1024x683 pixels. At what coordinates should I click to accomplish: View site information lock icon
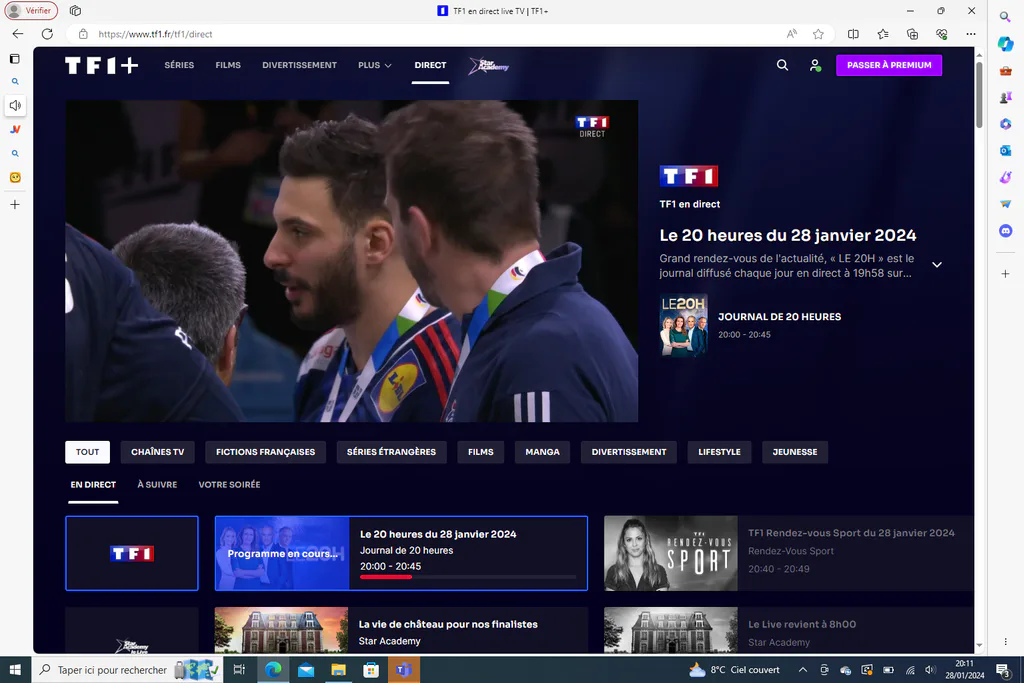pyautogui.click(x=83, y=34)
